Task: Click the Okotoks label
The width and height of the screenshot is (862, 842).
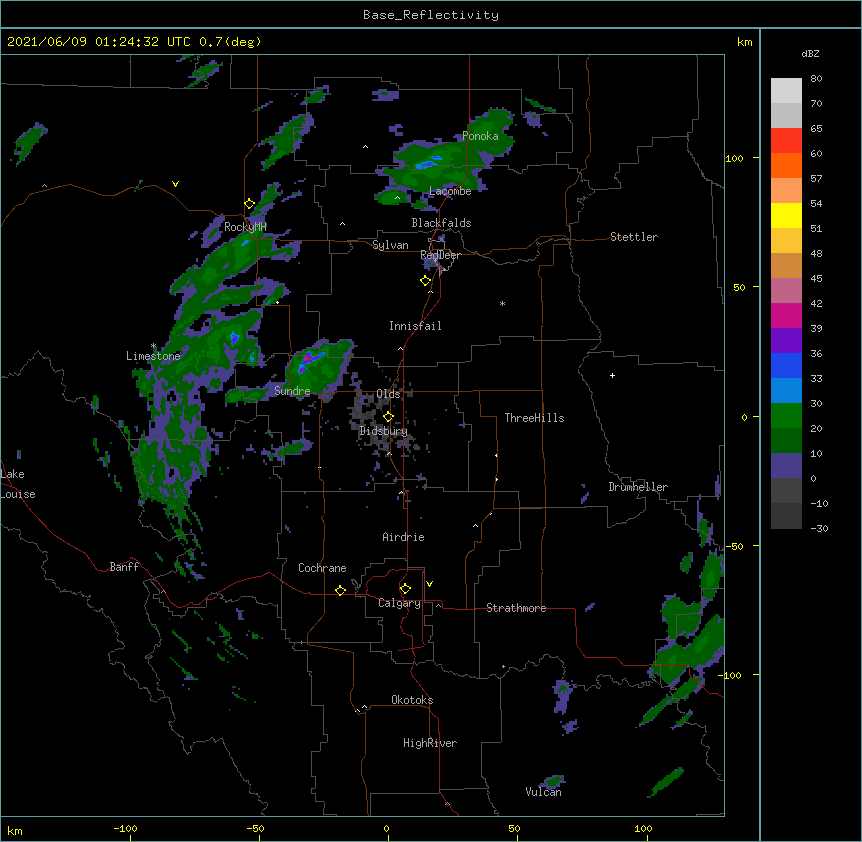Action: [x=412, y=700]
